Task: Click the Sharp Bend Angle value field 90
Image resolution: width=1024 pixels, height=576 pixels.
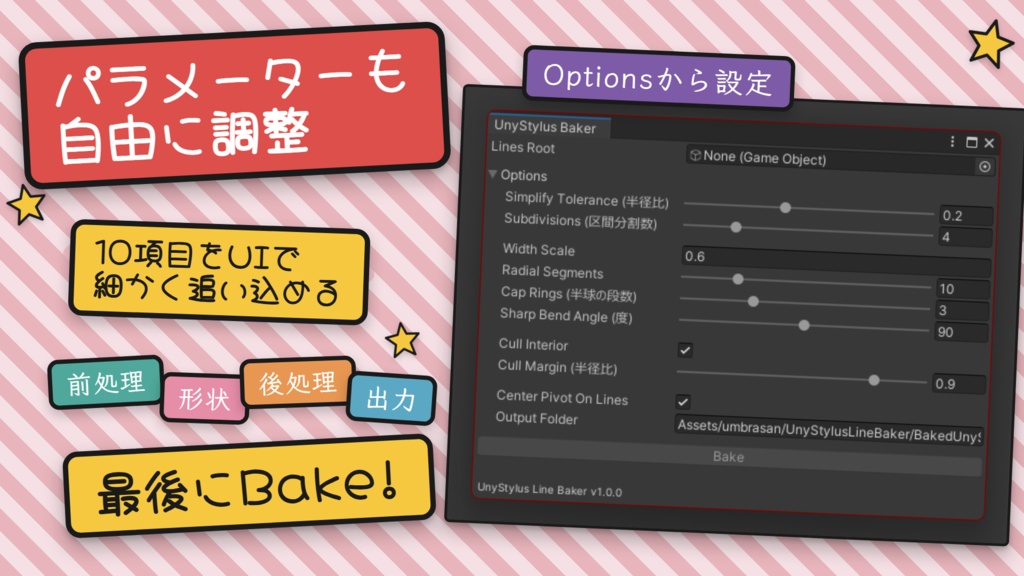Action: click(x=960, y=332)
